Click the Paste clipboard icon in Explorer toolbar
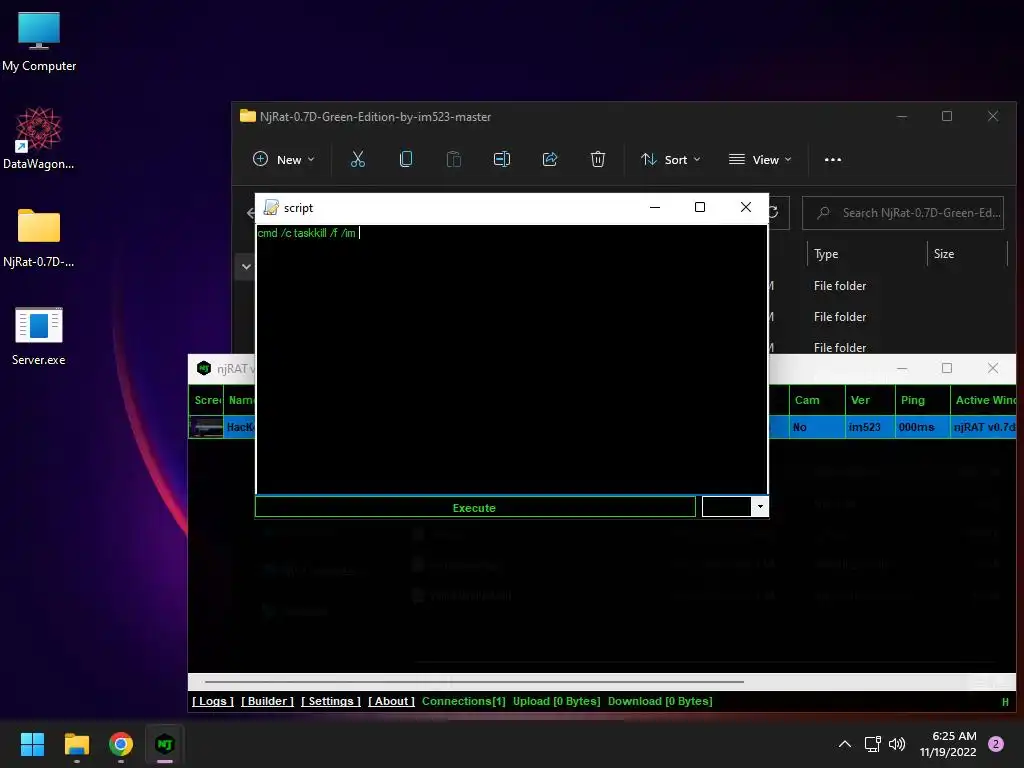 (453, 159)
